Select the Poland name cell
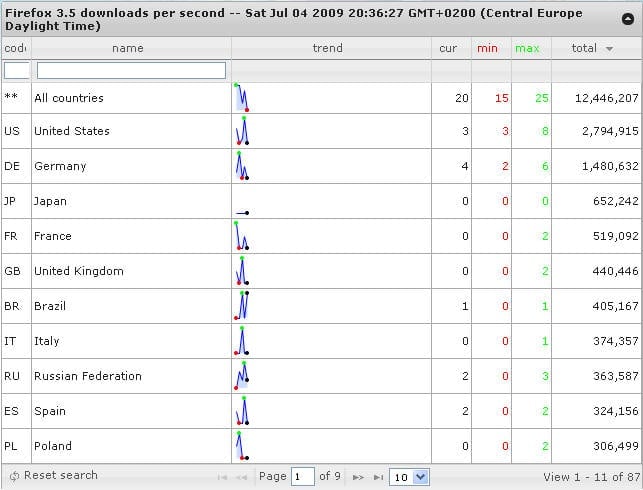643x490 pixels. [131, 446]
